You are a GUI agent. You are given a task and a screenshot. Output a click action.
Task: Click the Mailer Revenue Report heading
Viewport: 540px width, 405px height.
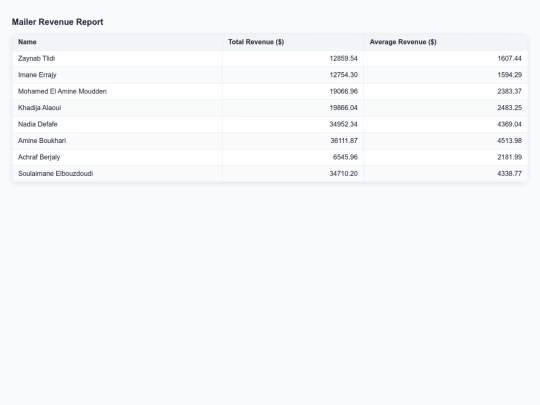coord(58,22)
